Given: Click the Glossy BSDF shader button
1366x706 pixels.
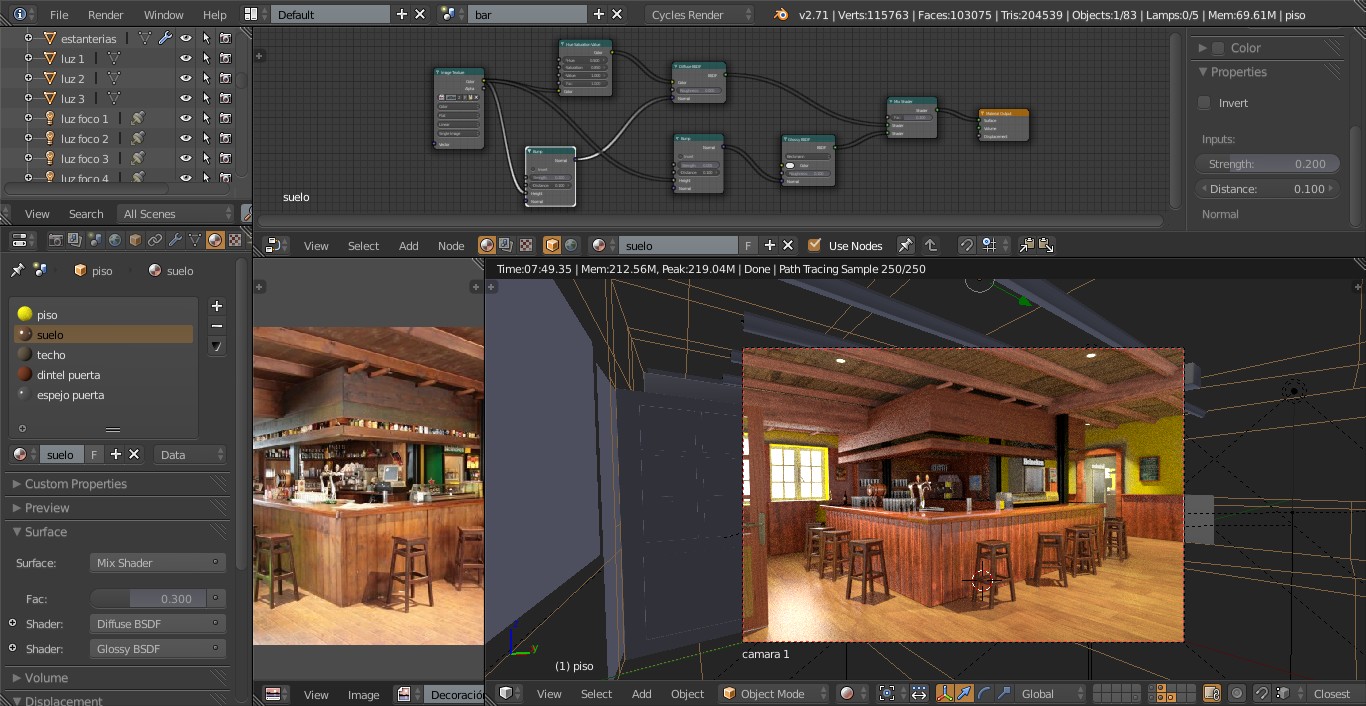Looking at the screenshot, I should (157, 649).
